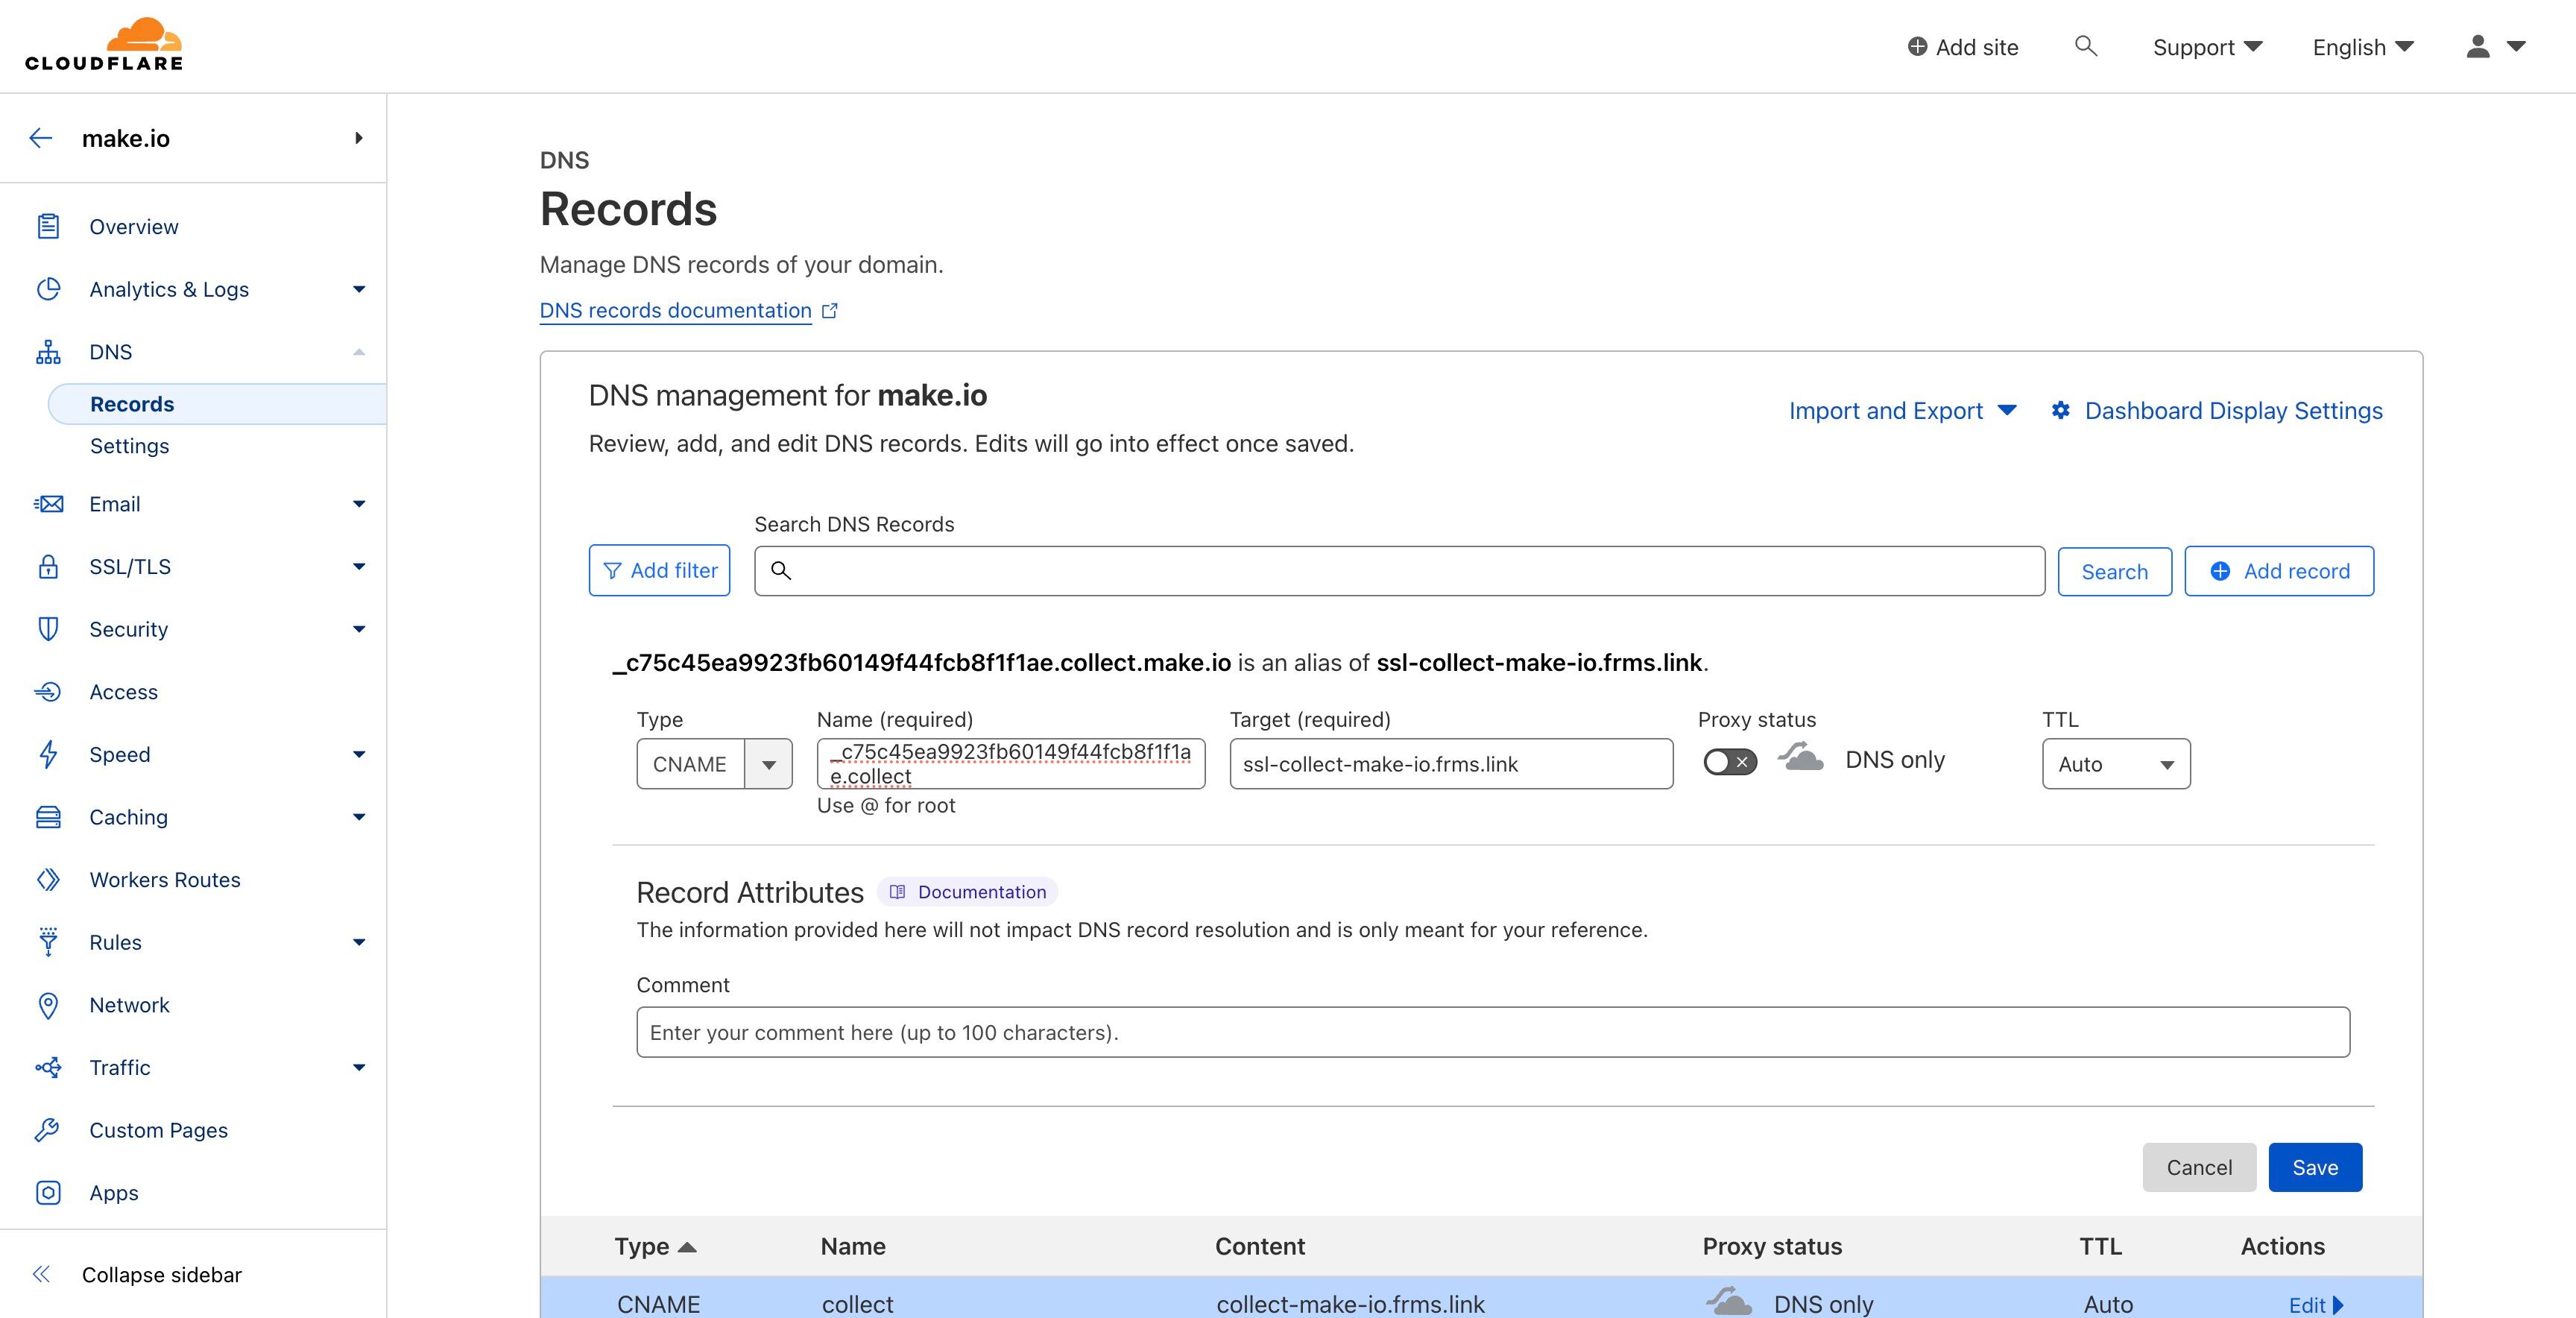This screenshot has height=1318, width=2576.
Task: Click the grey cloud in the collect CNAME row
Action: point(1729,1301)
